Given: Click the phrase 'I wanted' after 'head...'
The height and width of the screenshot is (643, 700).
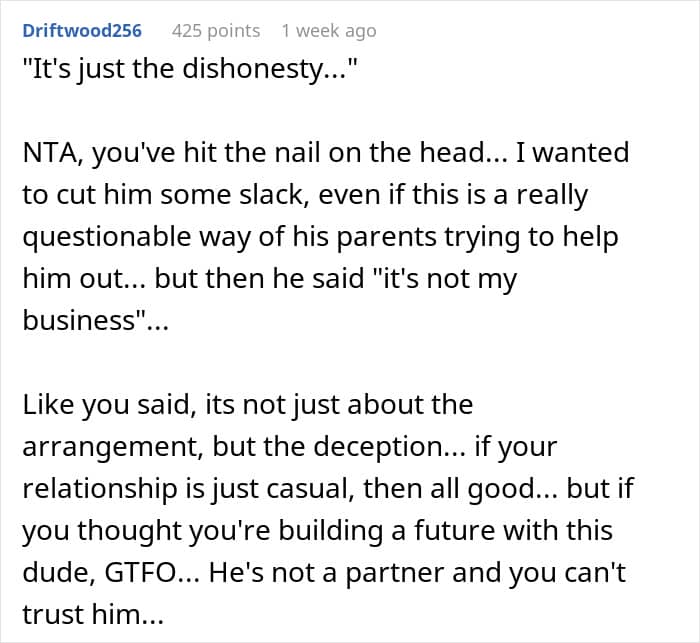Looking at the screenshot, I should pos(573,152).
